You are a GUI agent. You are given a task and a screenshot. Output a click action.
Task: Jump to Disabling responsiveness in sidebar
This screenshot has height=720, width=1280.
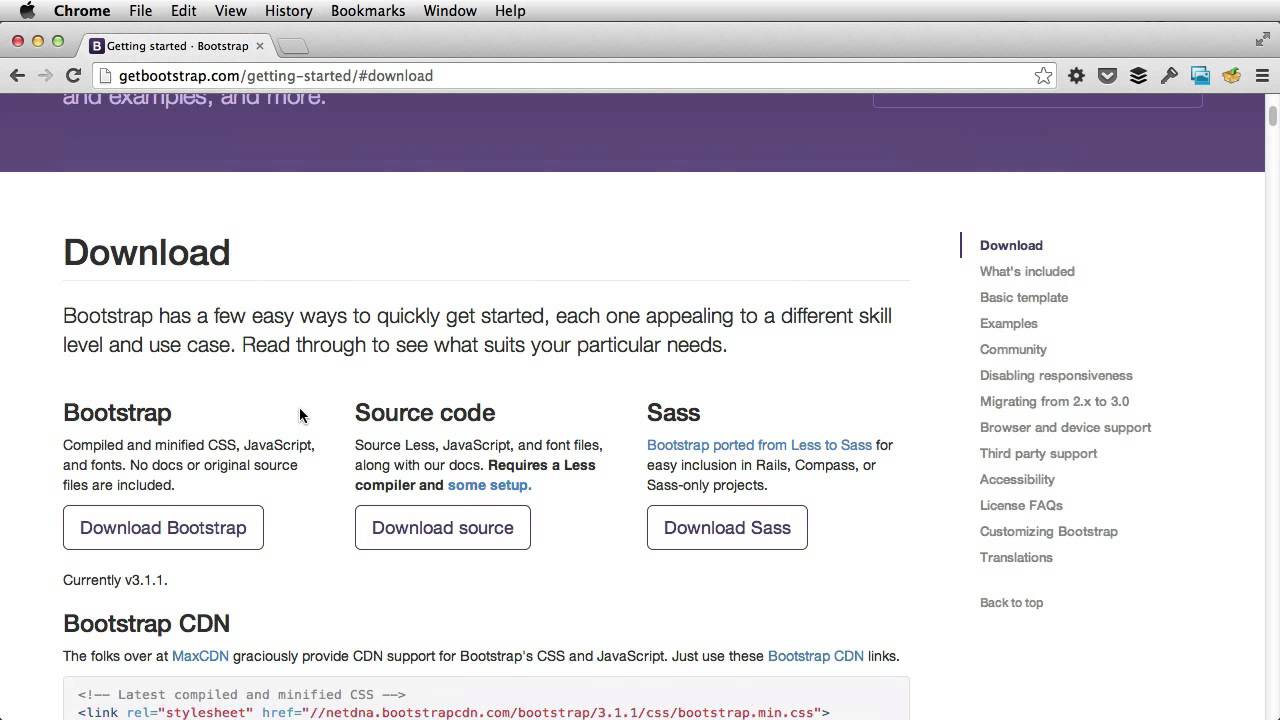click(1056, 375)
